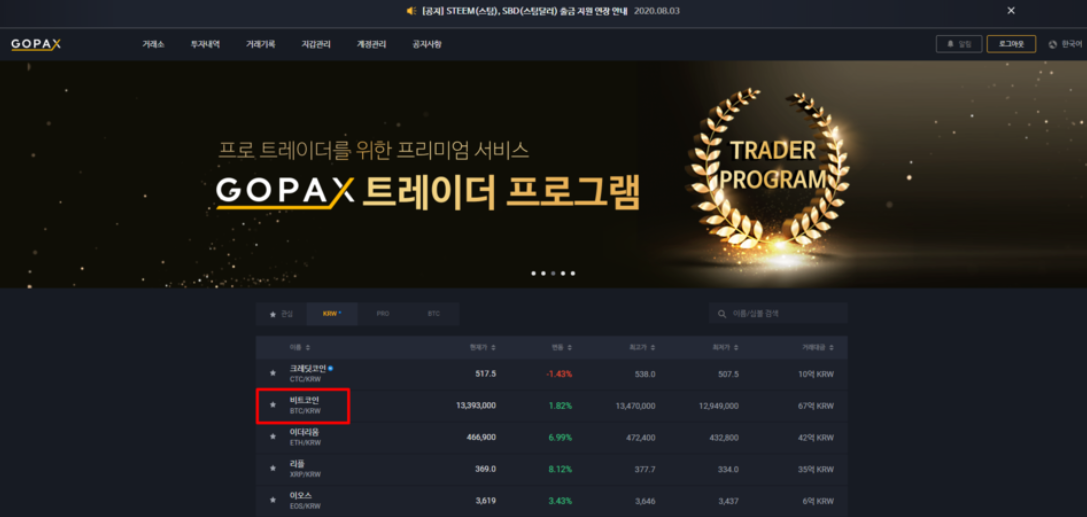Click the 472,400 high price cell
The image size is (1087, 517).
point(641,437)
